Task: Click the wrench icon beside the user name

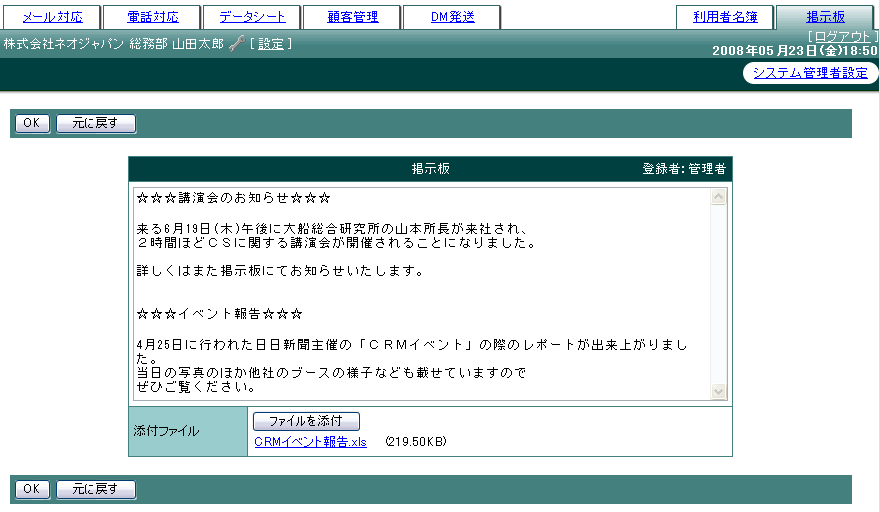Action: click(236, 44)
